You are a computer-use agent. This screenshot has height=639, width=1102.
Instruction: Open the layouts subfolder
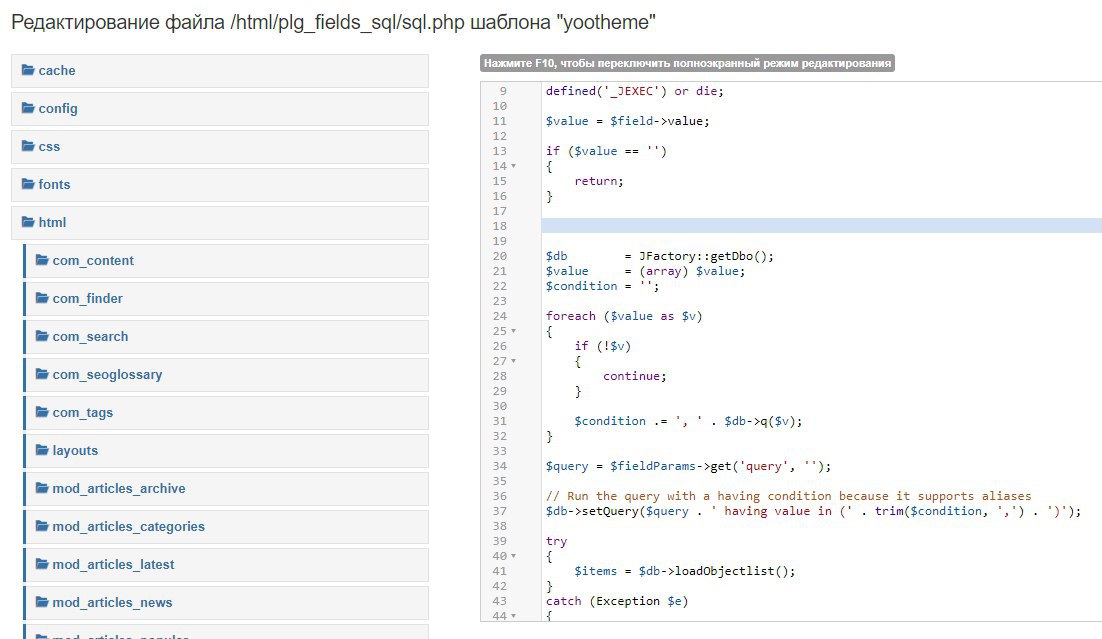[226, 450]
